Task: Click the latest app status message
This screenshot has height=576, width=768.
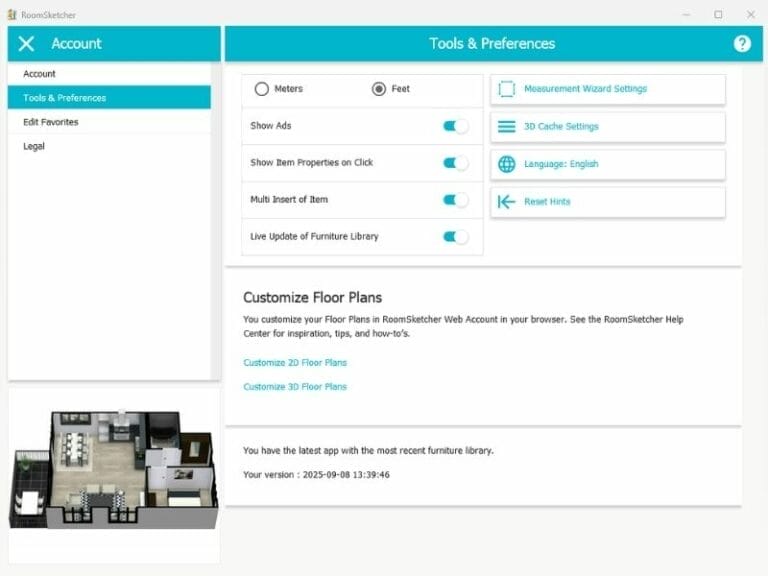Action: click(368, 451)
